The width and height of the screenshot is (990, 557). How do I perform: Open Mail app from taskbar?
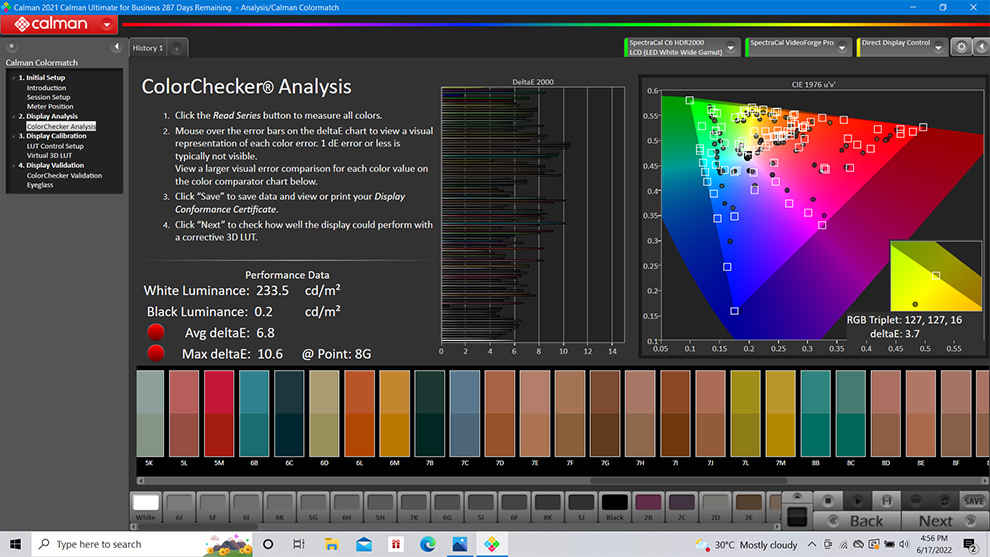364,544
